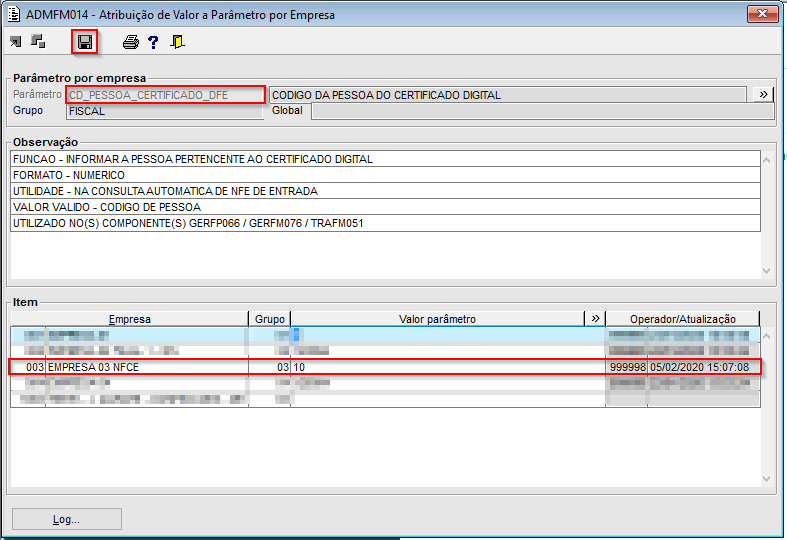The image size is (787, 540).
Task: Click the Grupo column header in Item table
Action: coord(270,319)
